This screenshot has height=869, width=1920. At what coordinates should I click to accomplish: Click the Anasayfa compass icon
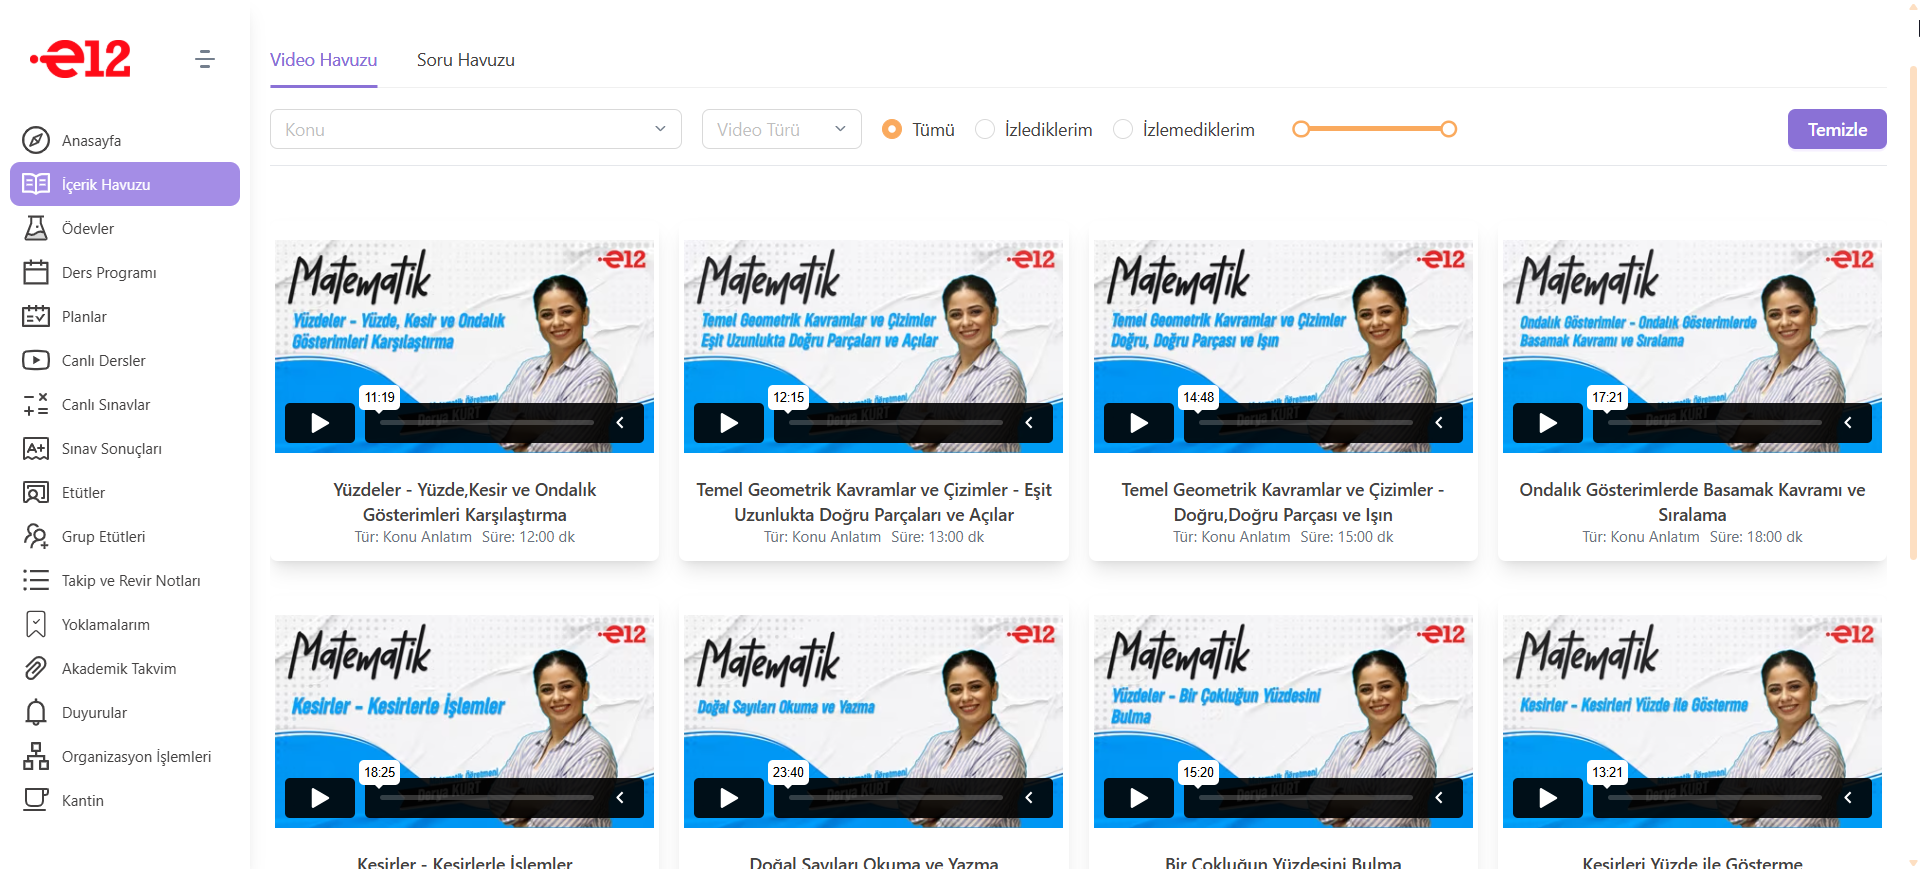(36, 140)
